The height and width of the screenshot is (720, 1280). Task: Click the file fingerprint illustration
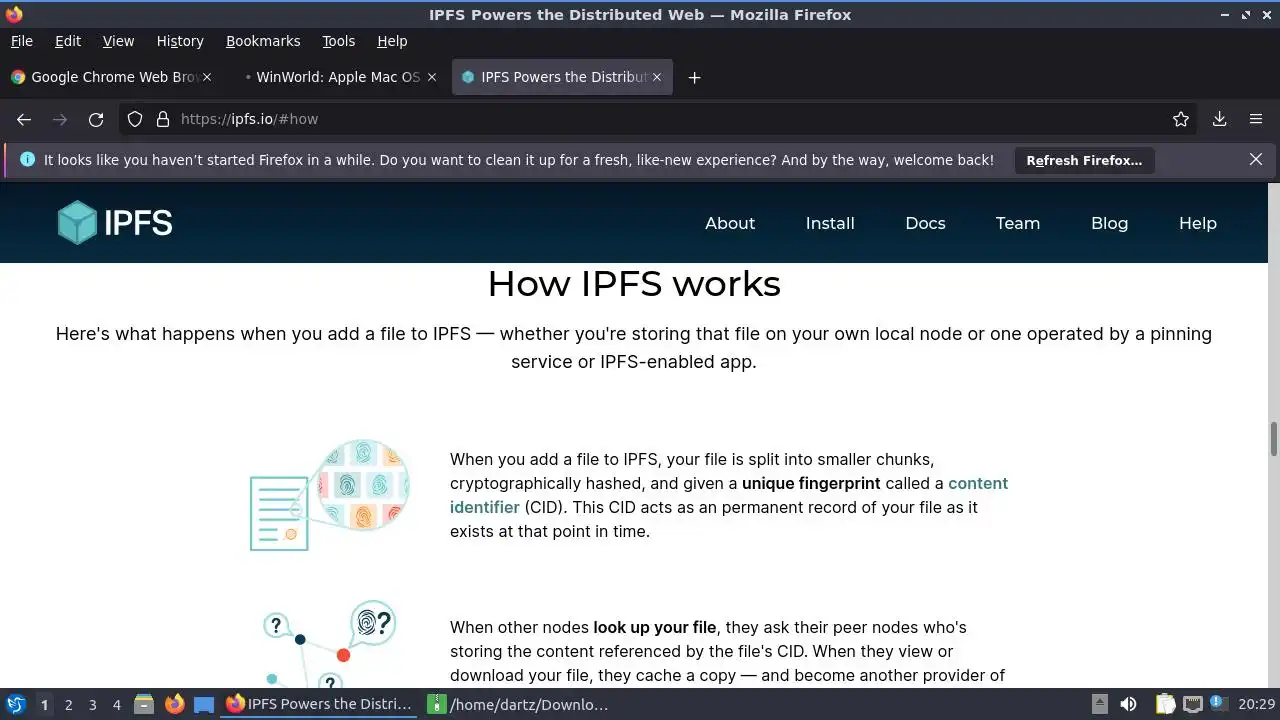point(330,494)
